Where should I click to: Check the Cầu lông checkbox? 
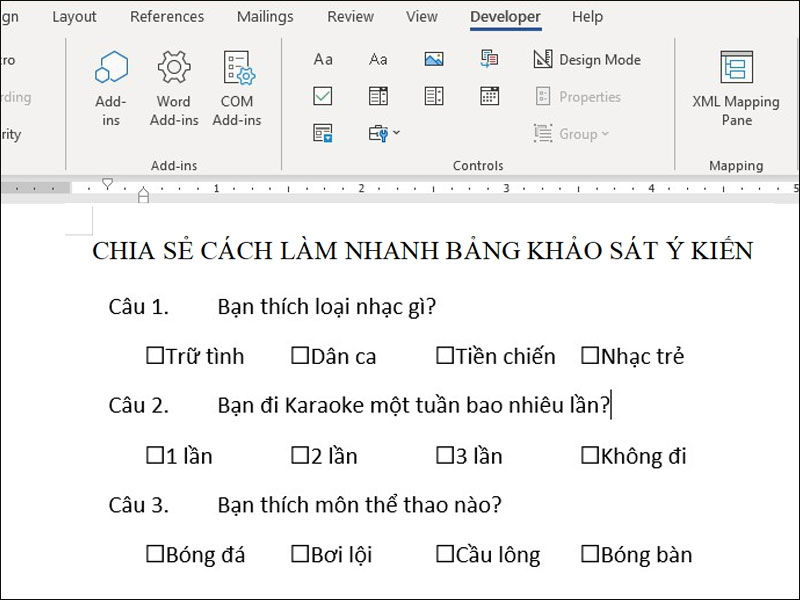coord(445,554)
